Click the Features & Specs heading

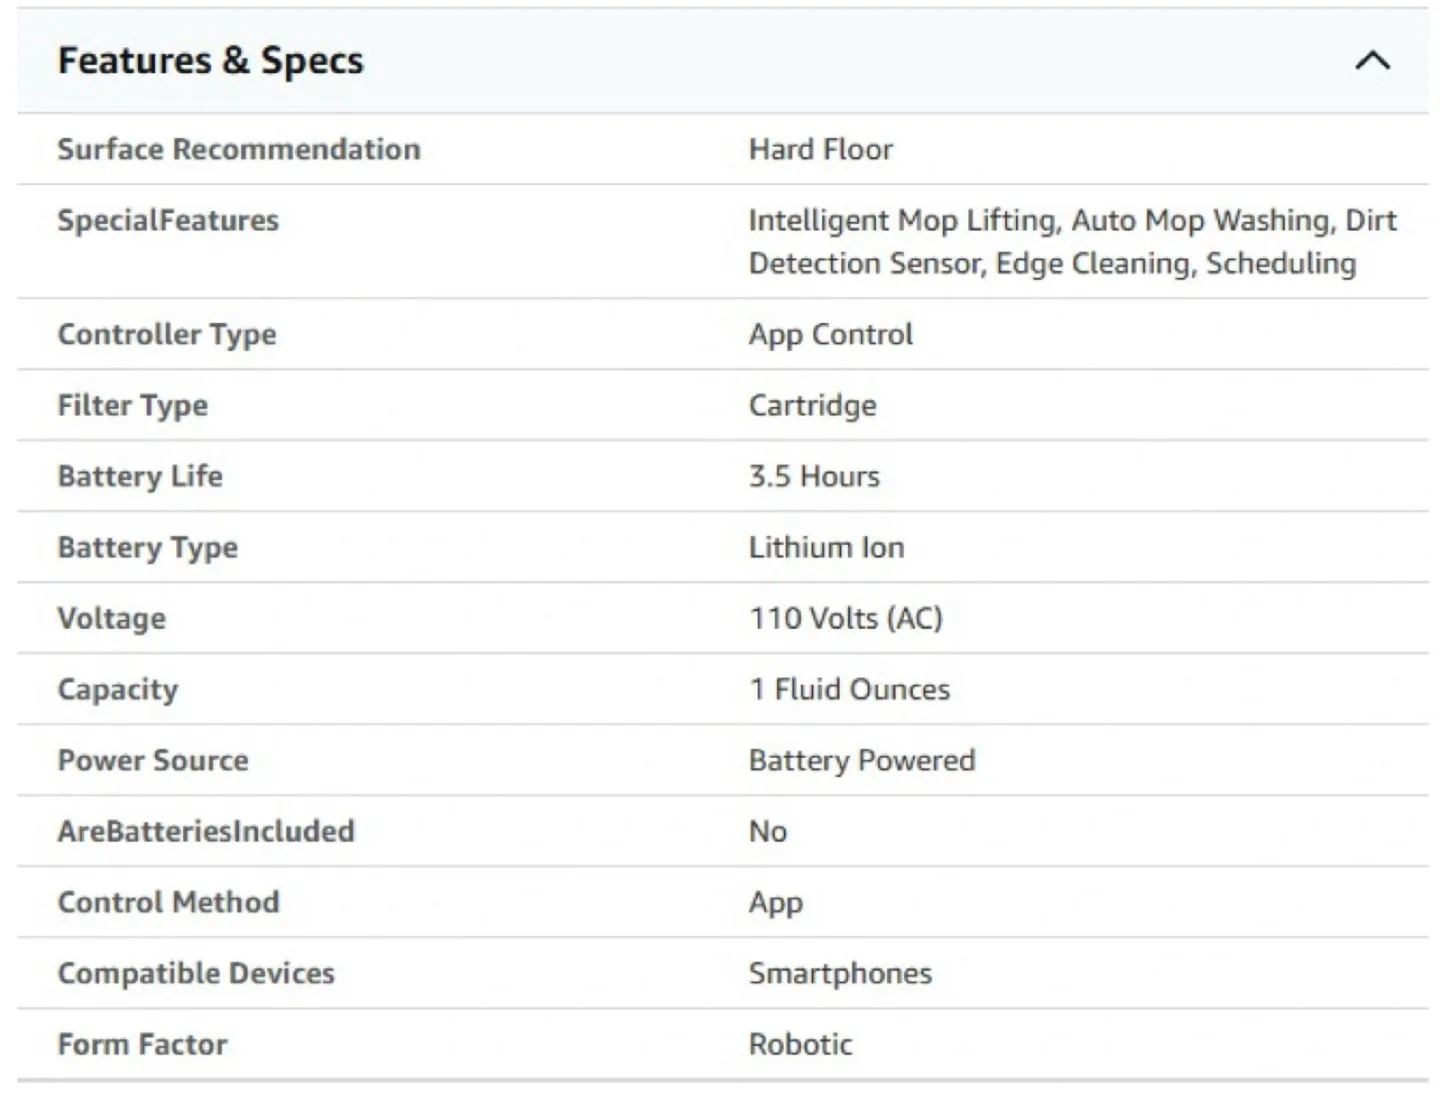point(211,61)
